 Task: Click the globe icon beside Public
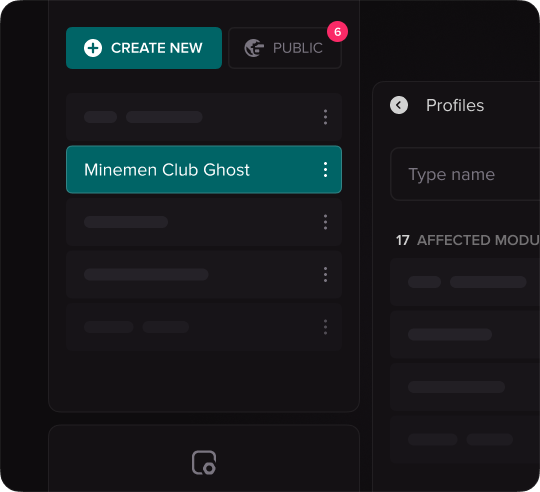[x=254, y=48]
